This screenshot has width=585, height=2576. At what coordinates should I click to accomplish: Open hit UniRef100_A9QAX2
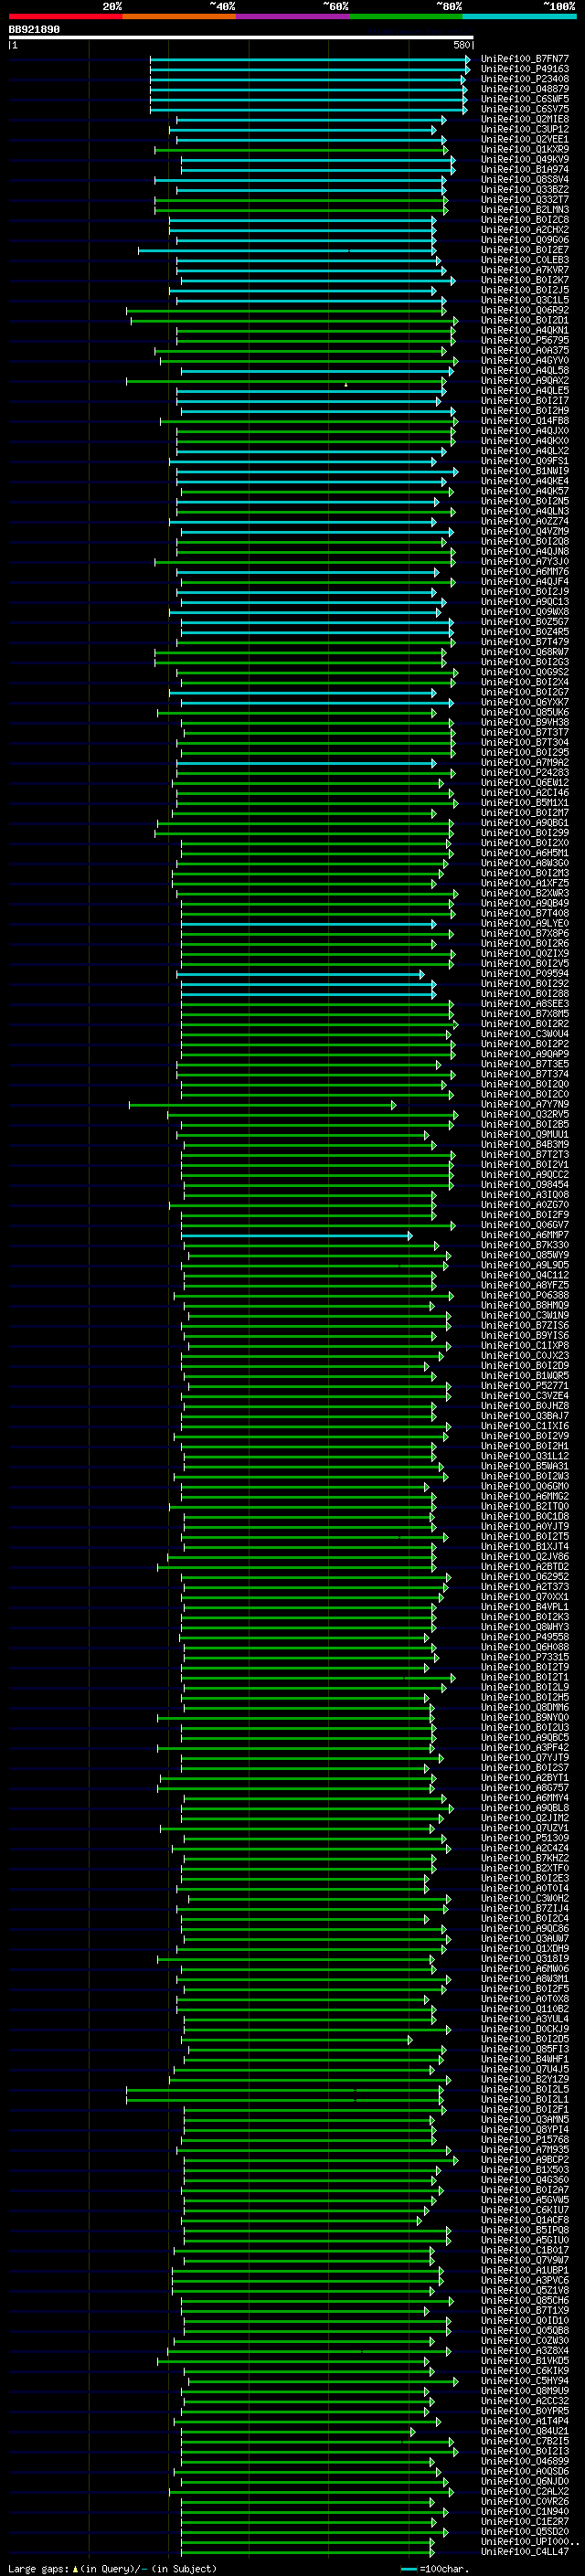(525, 380)
